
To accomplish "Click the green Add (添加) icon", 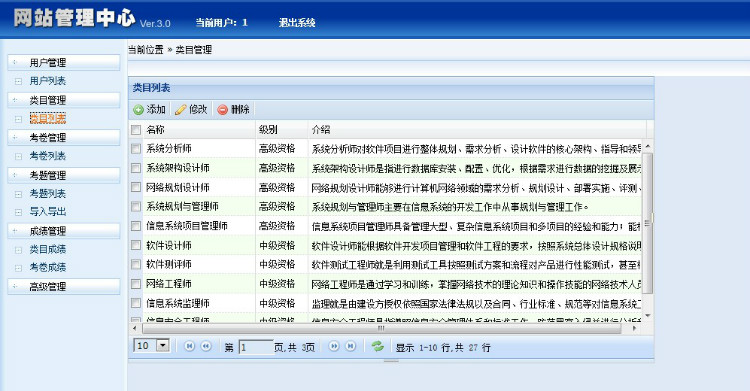I will pyautogui.click(x=139, y=110).
